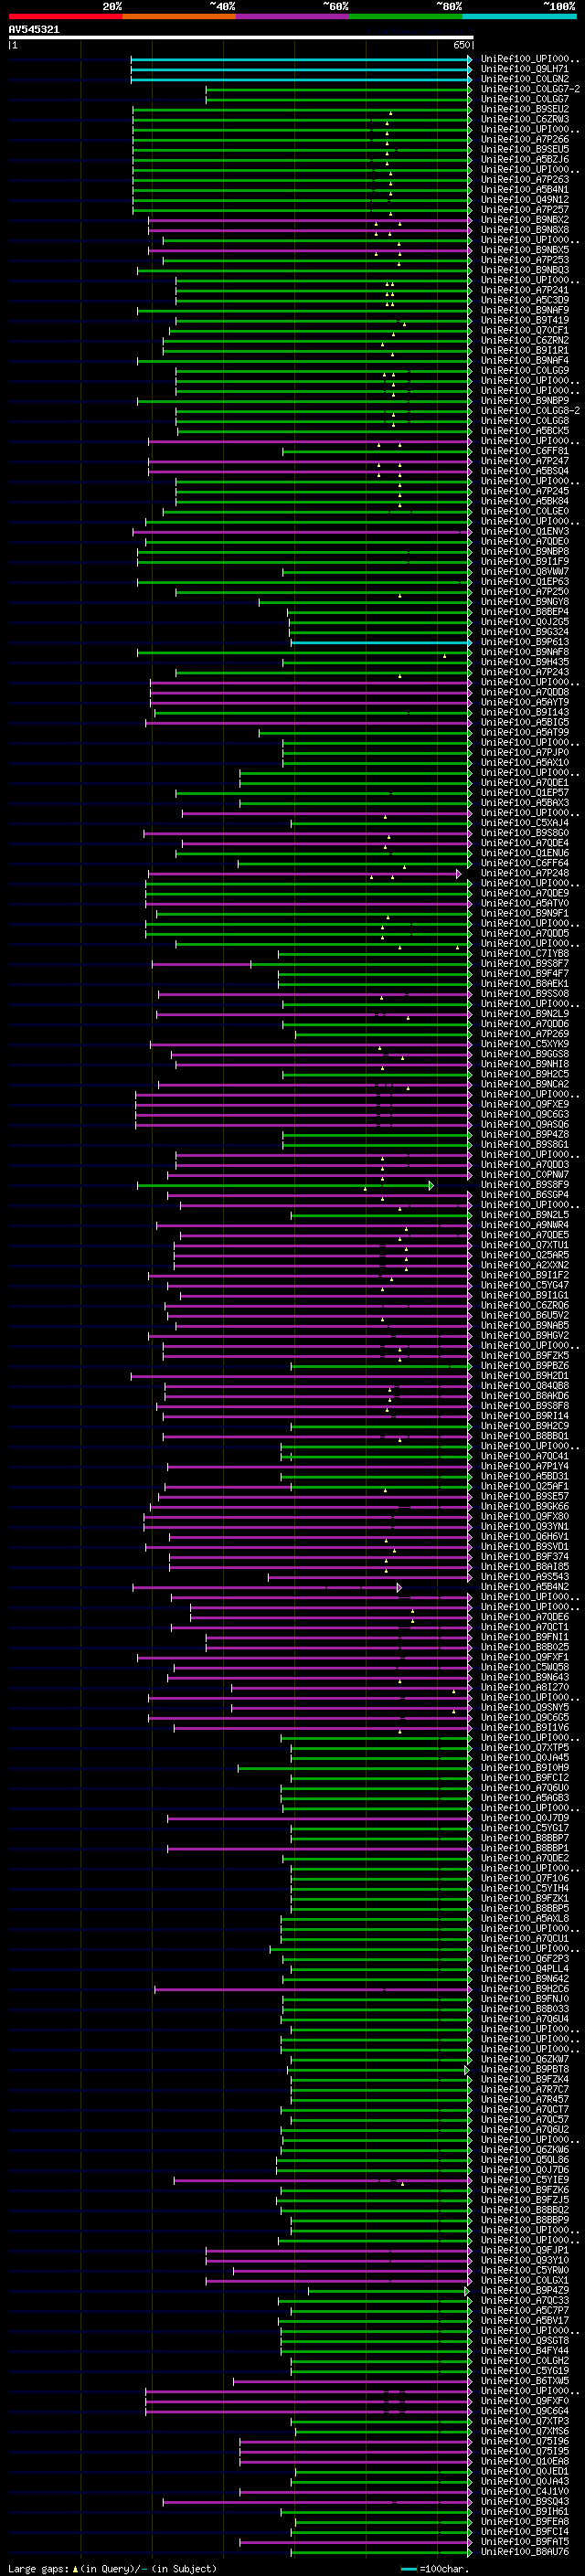Viewport: 585px width, 2576px height.
Task: Click the UniRef100_A9NWR4 label
Action: pos(525,1224)
